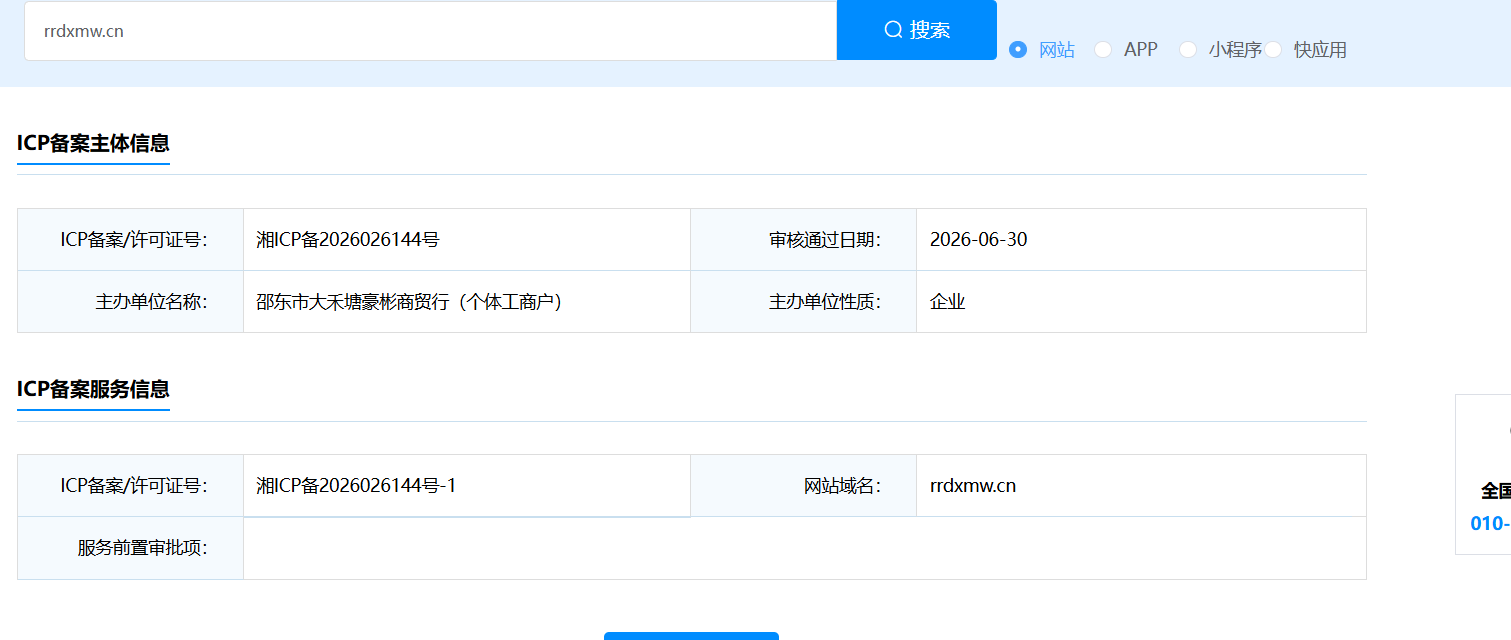Click the approval date 2026-06-30
This screenshot has width=1511, height=640.
click(978, 240)
